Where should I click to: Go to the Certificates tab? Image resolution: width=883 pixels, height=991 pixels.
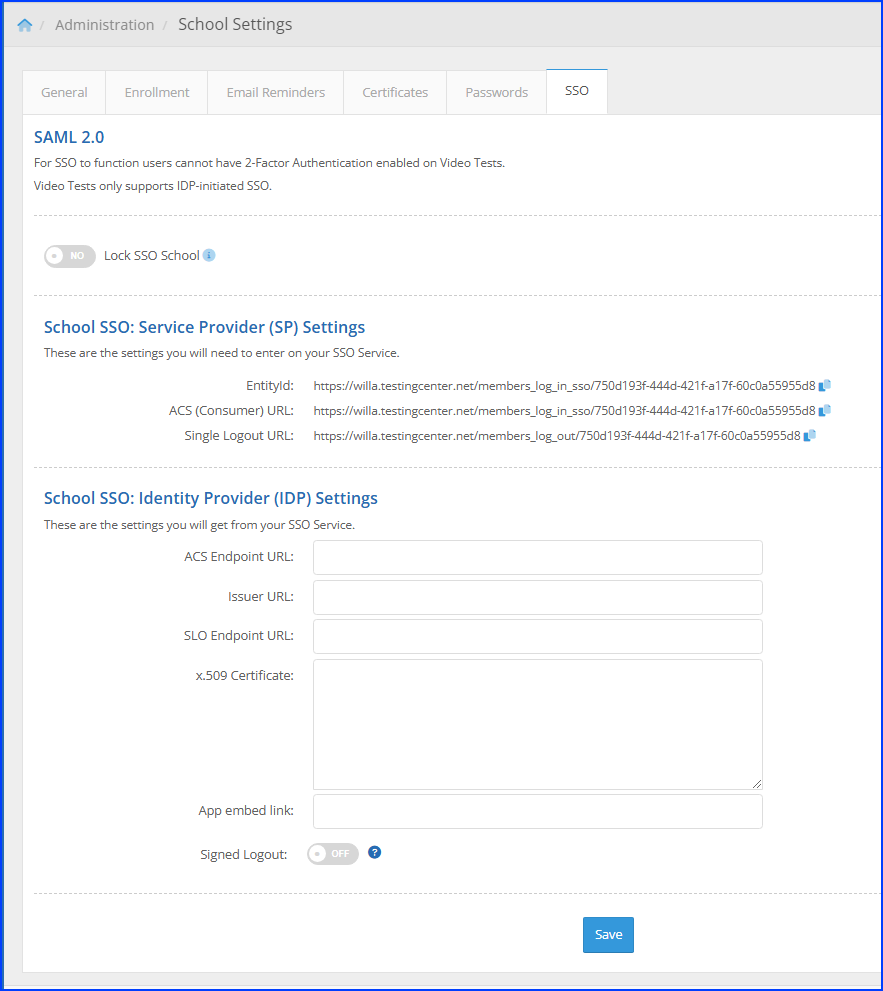pyautogui.click(x=395, y=92)
